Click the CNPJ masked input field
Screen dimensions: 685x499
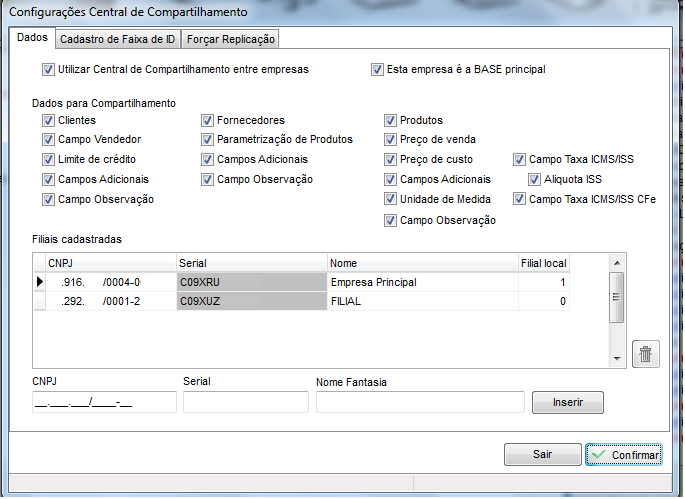104,402
